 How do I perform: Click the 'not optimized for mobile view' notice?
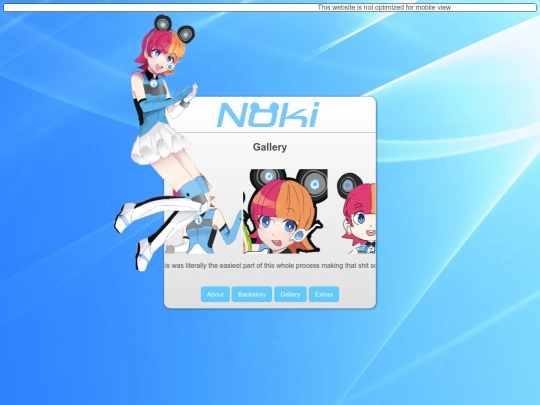point(384,7)
